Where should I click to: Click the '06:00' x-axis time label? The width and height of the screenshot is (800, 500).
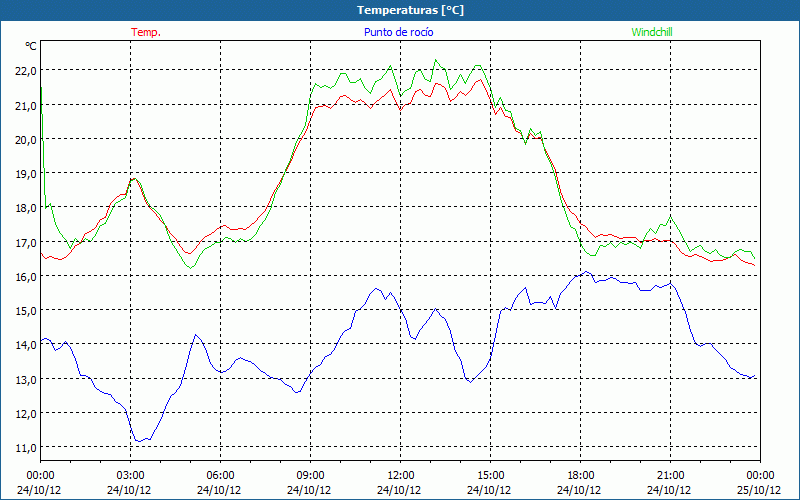click(x=220, y=476)
